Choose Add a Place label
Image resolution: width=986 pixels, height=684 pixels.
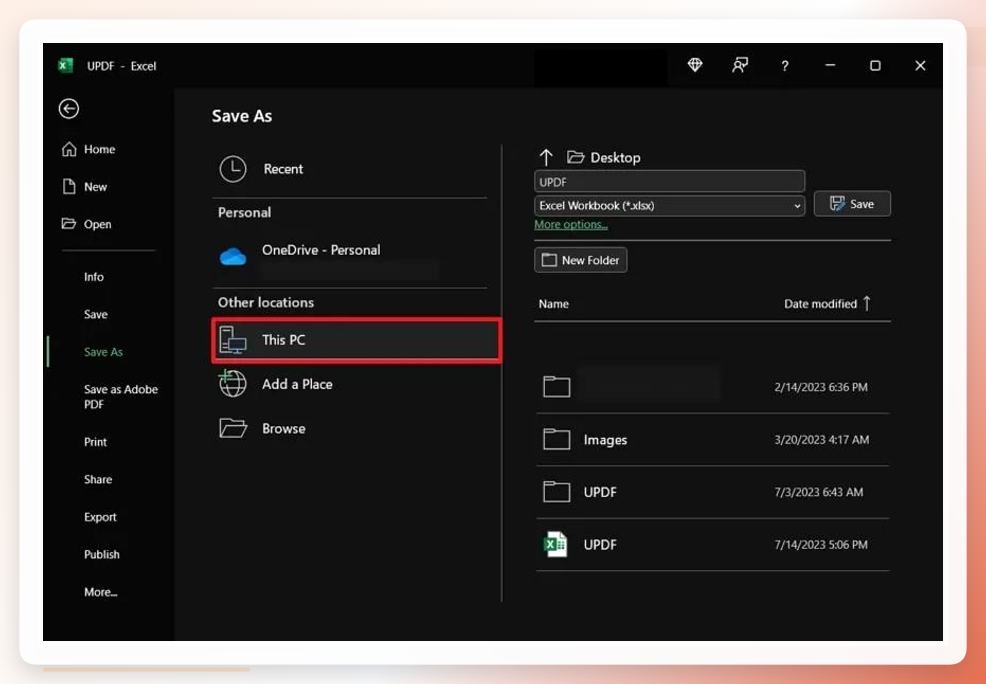point(297,384)
